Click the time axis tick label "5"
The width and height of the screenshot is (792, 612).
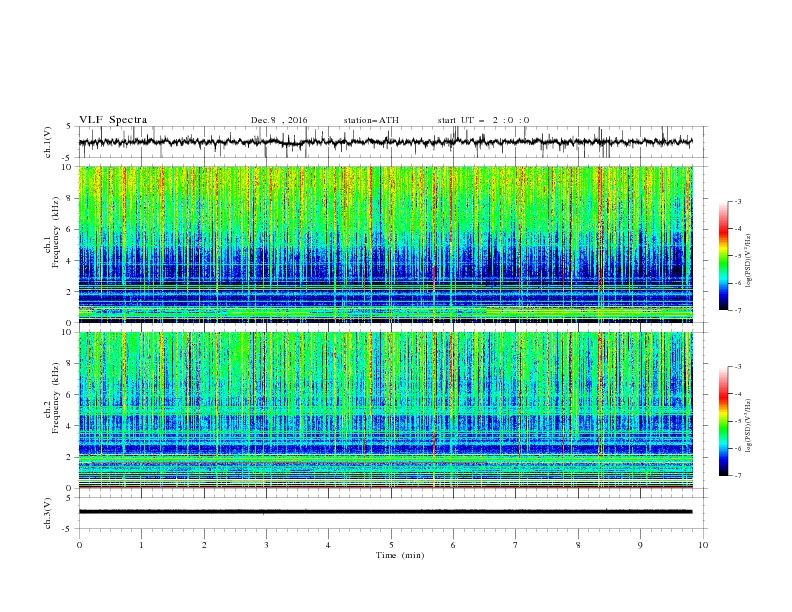pyautogui.click(x=391, y=545)
